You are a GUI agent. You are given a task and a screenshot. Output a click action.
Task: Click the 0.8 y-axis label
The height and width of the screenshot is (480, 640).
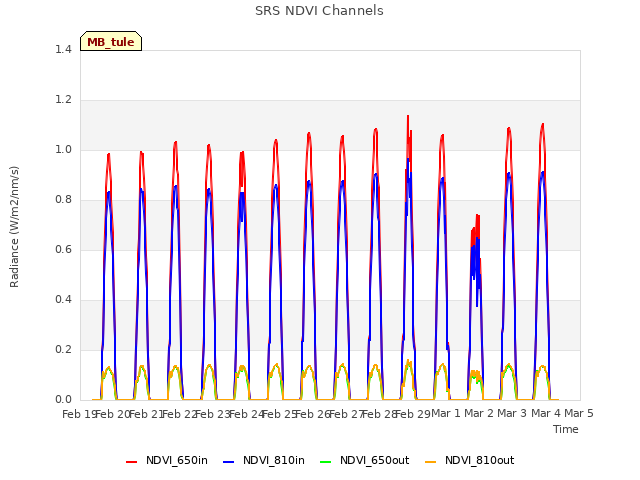(x=63, y=200)
